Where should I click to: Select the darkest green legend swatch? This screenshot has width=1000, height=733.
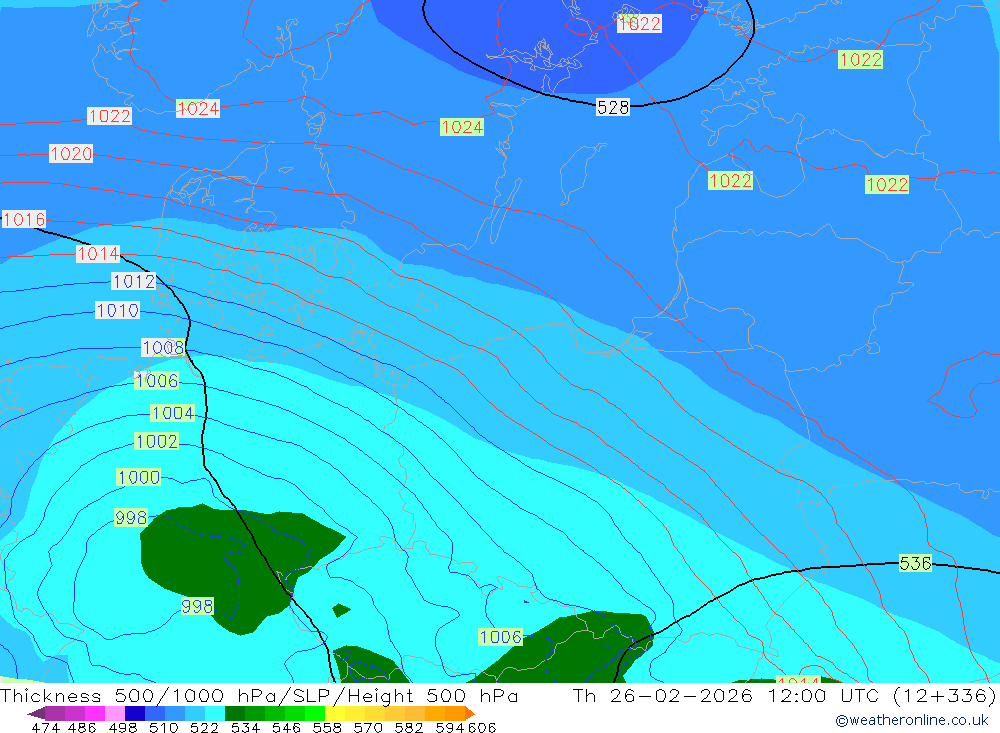(235, 713)
